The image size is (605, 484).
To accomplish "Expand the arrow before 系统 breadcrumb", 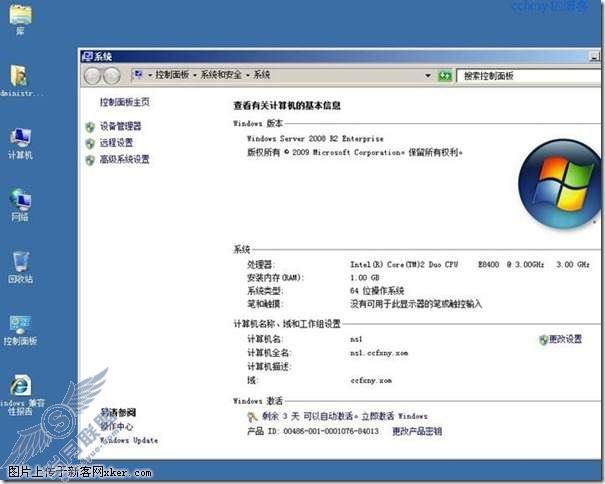I will click(248, 75).
